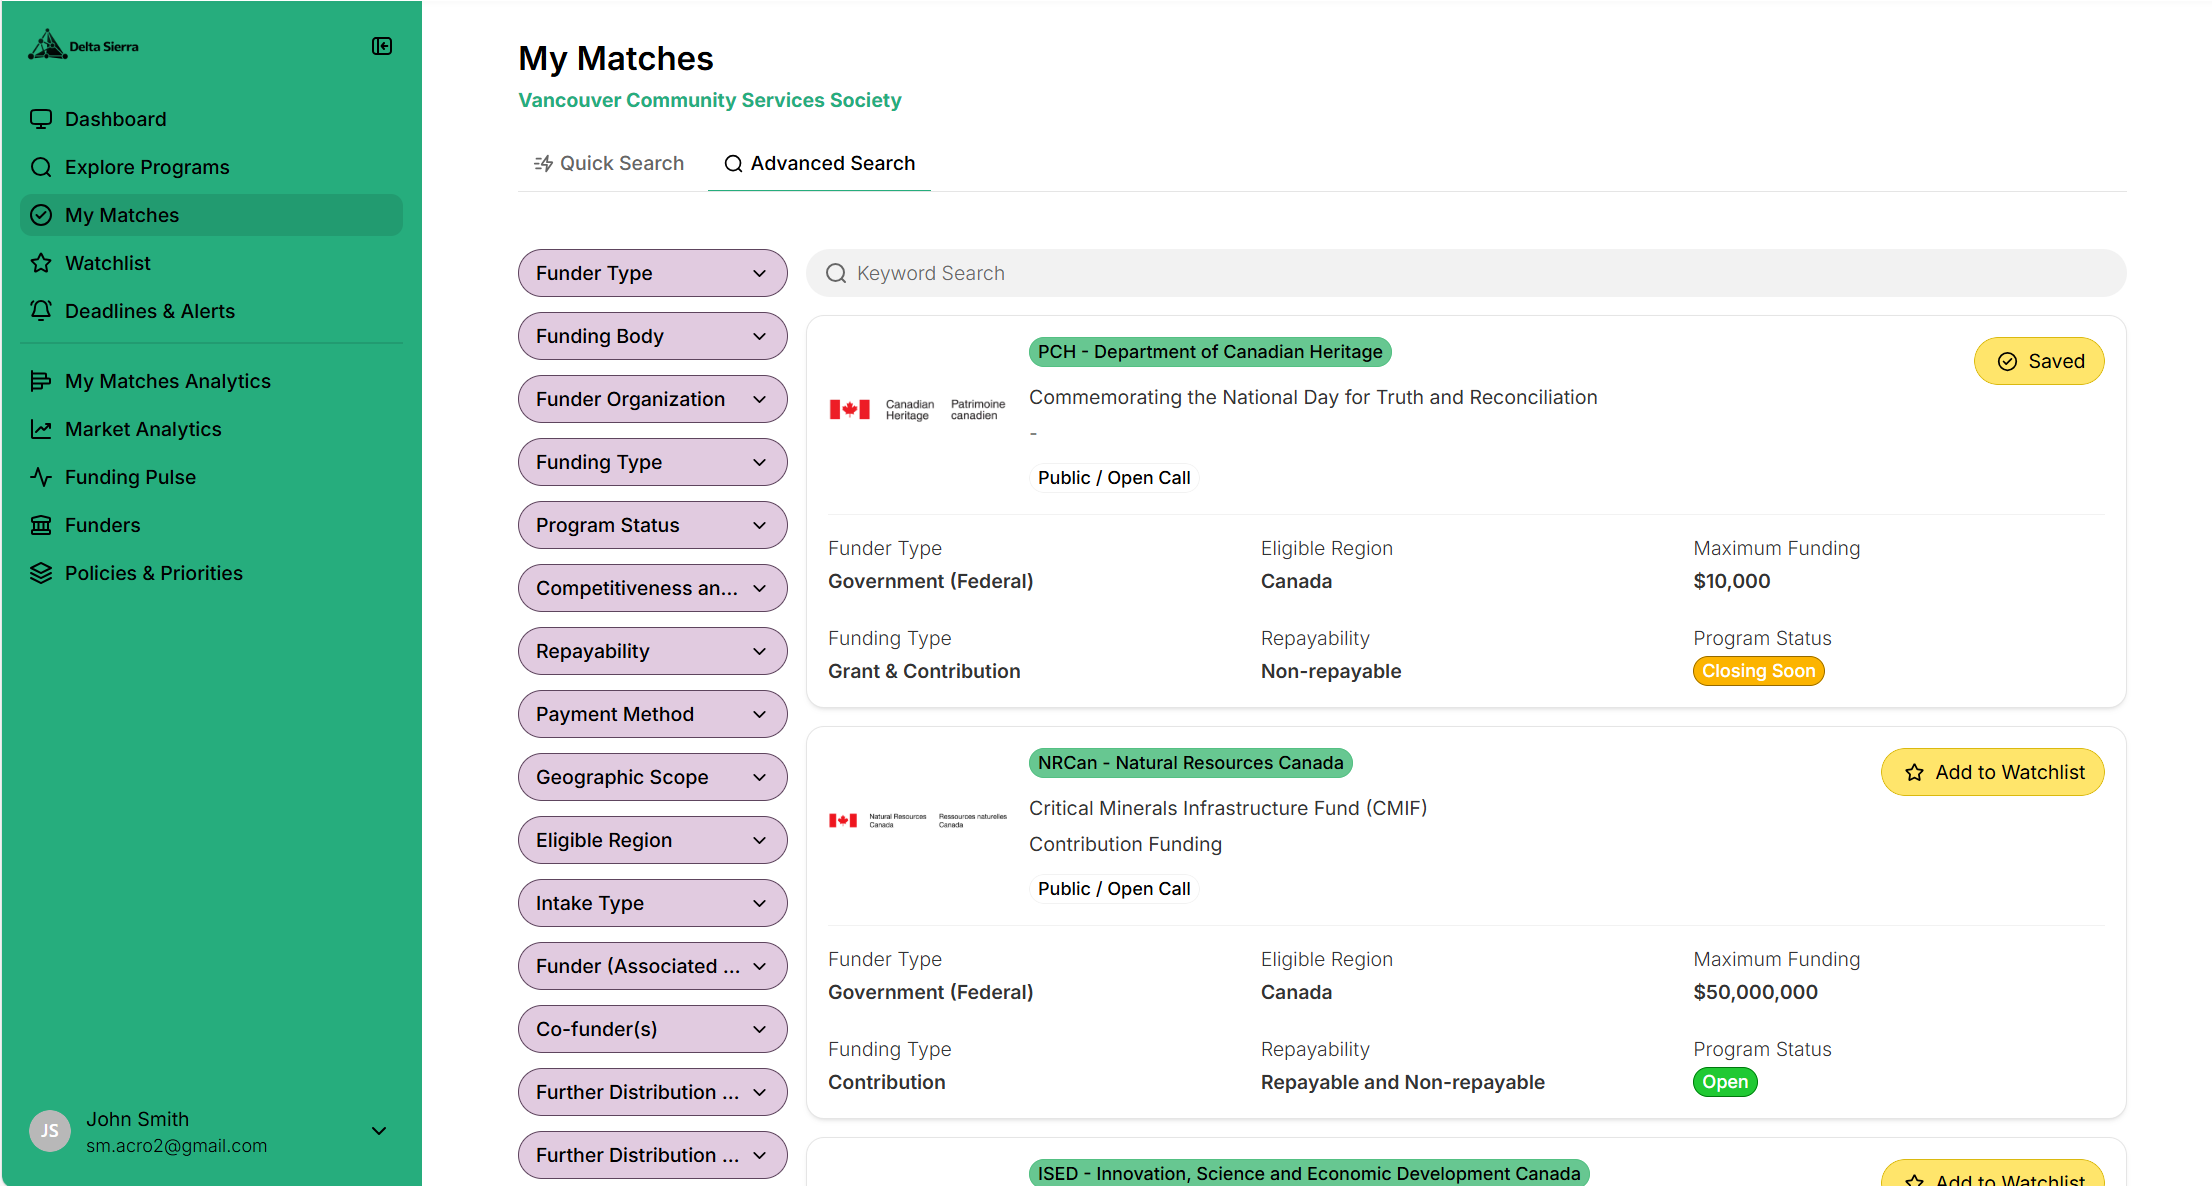Open Competitiveness filter dropdown
2212x1186 pixels.
(x=652, y=588)
